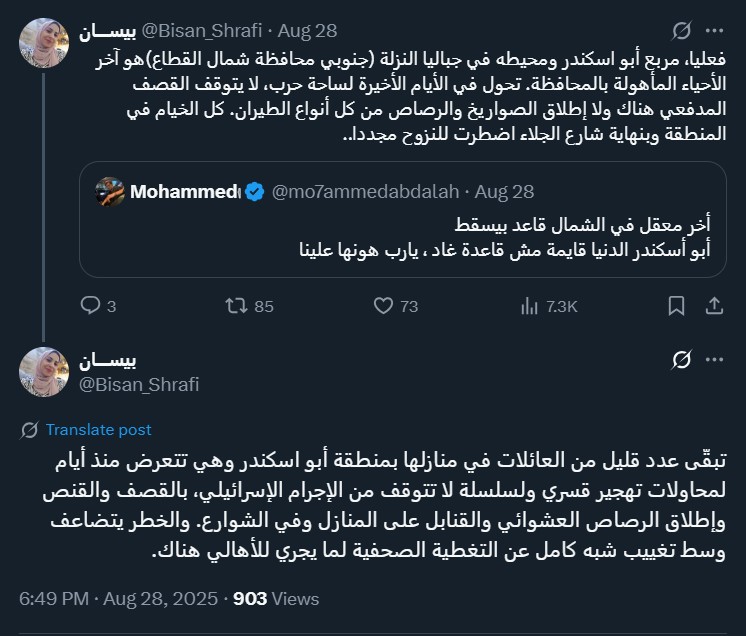Click the second post's profile avatar

point(44,371)
